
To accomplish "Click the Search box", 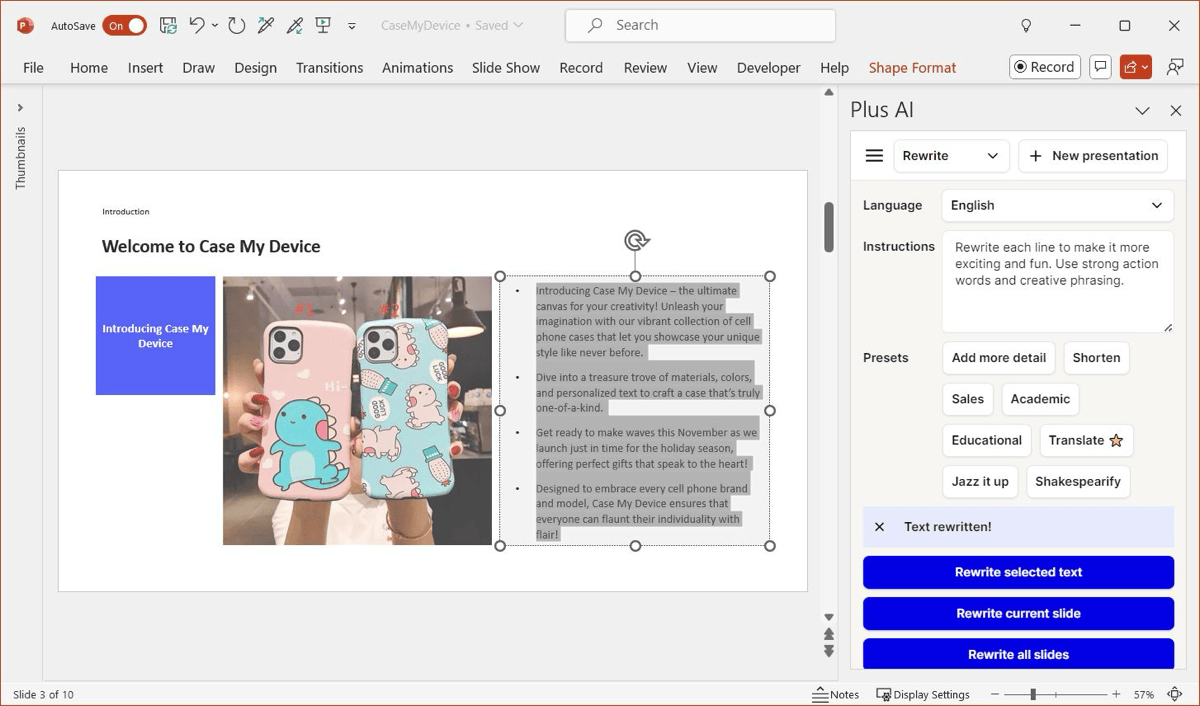I will pos(700,25).
